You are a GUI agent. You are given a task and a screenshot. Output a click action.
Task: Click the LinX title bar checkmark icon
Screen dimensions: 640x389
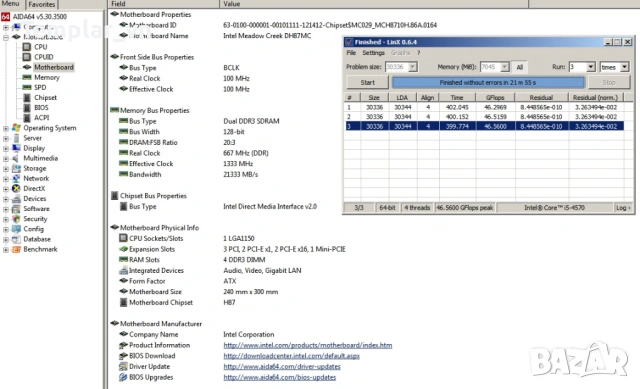349,42
